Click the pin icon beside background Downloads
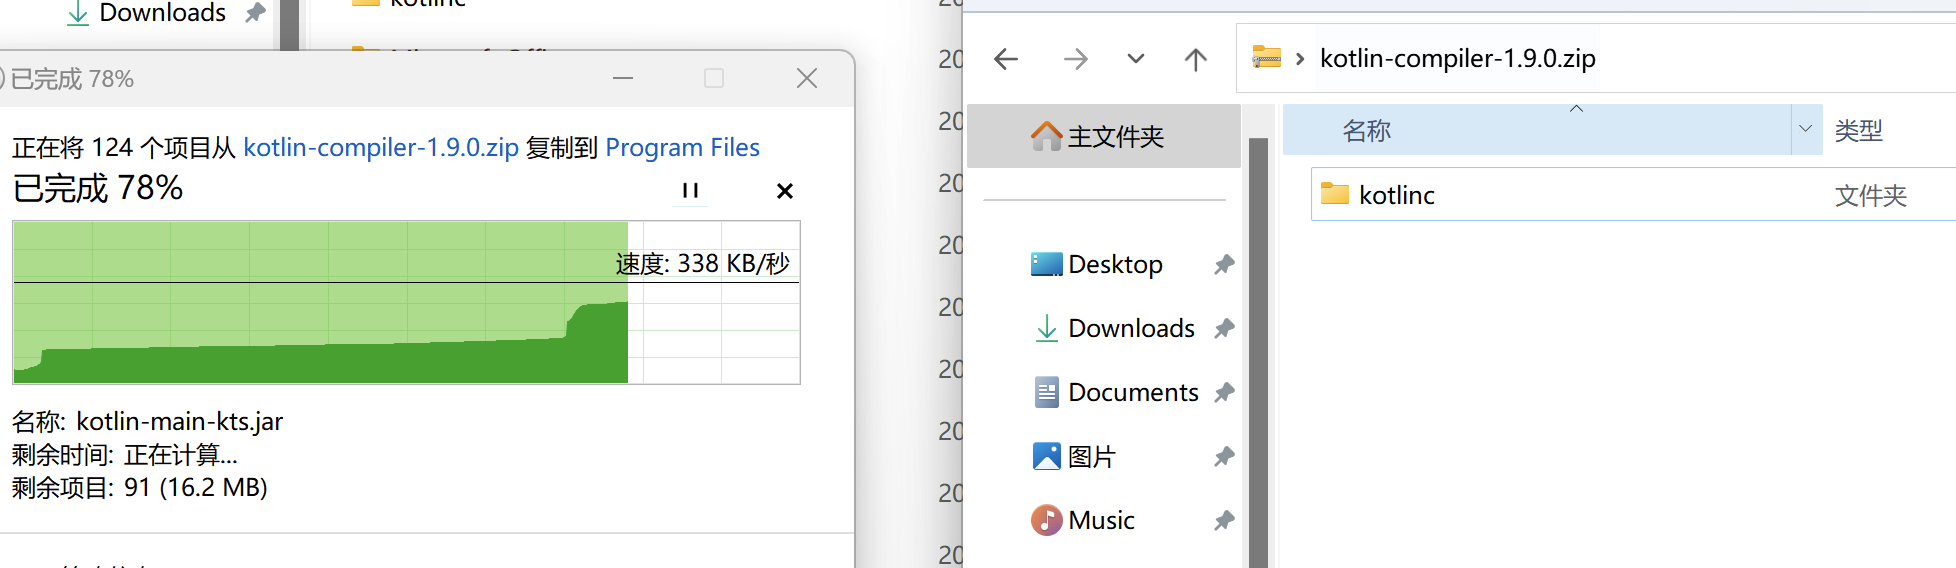This screenshot has width=1956, height=568. (255, 12)
